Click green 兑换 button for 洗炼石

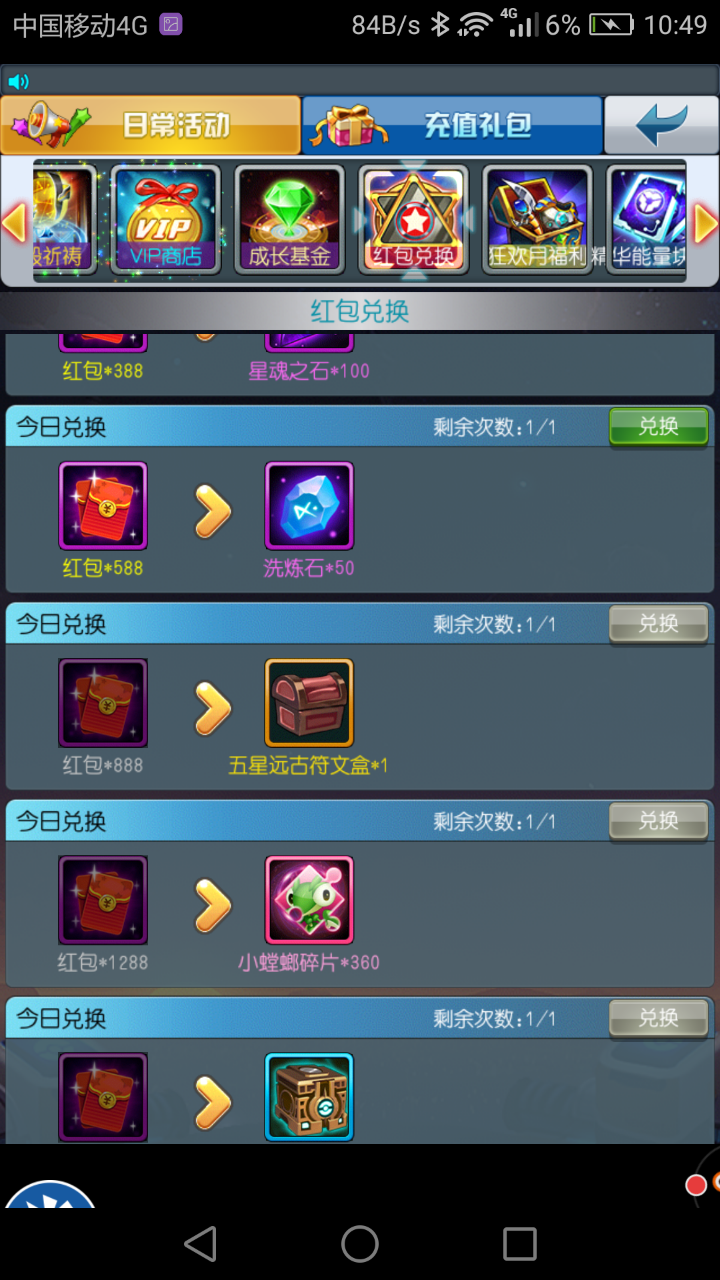click(x=658, y=427)
